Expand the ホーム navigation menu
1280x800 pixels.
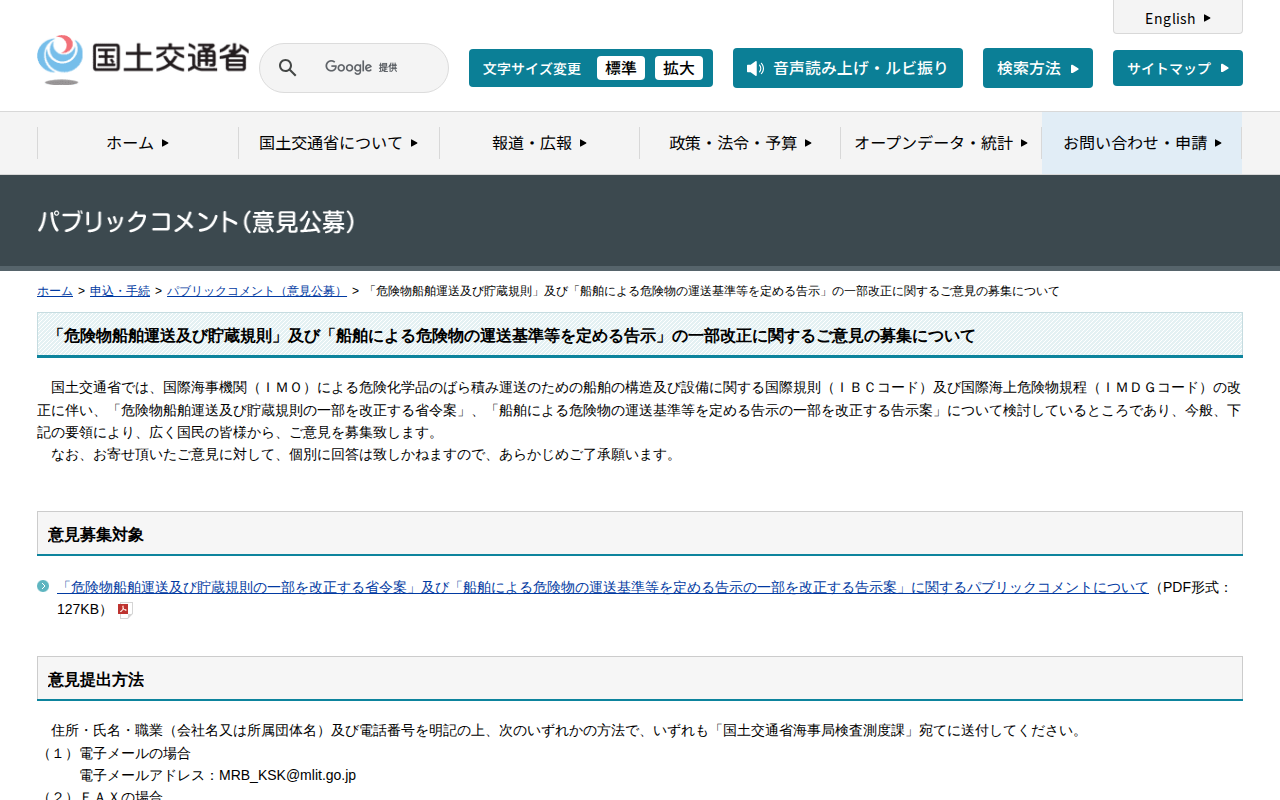pyautogui.click(x=138, y=143)
